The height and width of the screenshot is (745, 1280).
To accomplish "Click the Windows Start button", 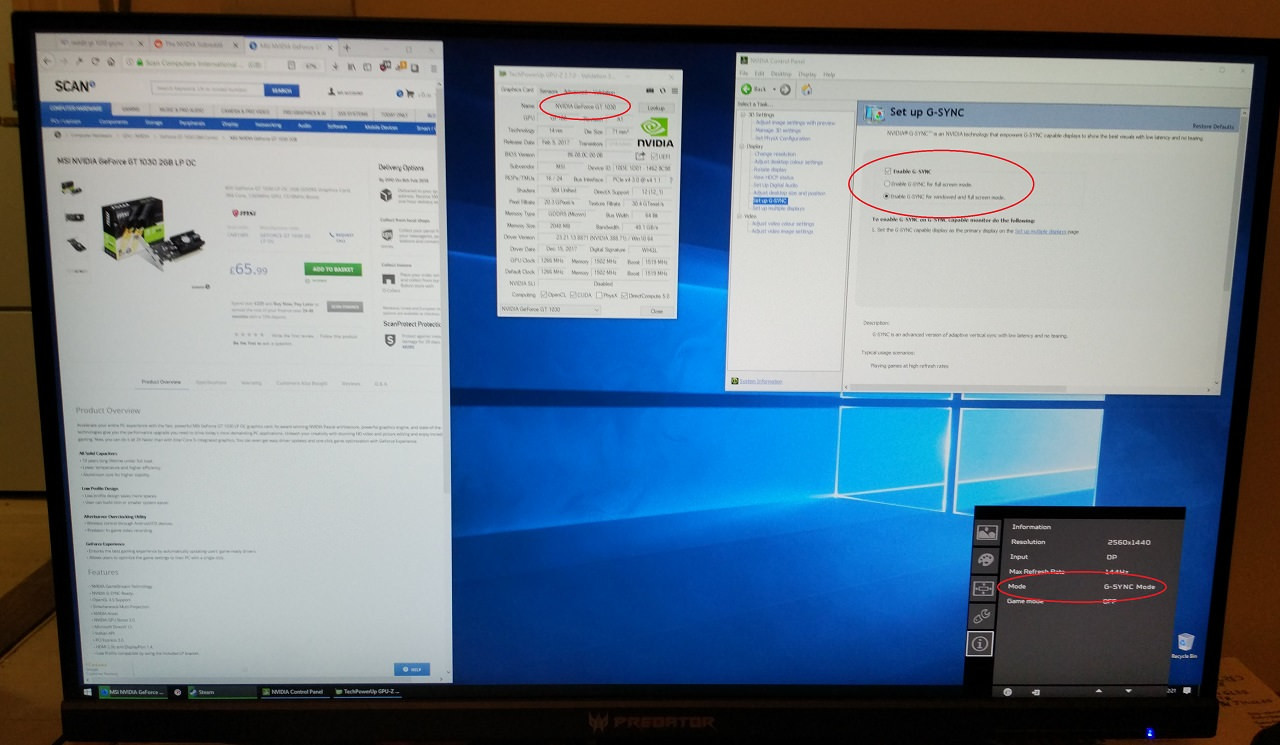I will click(88, 691).
